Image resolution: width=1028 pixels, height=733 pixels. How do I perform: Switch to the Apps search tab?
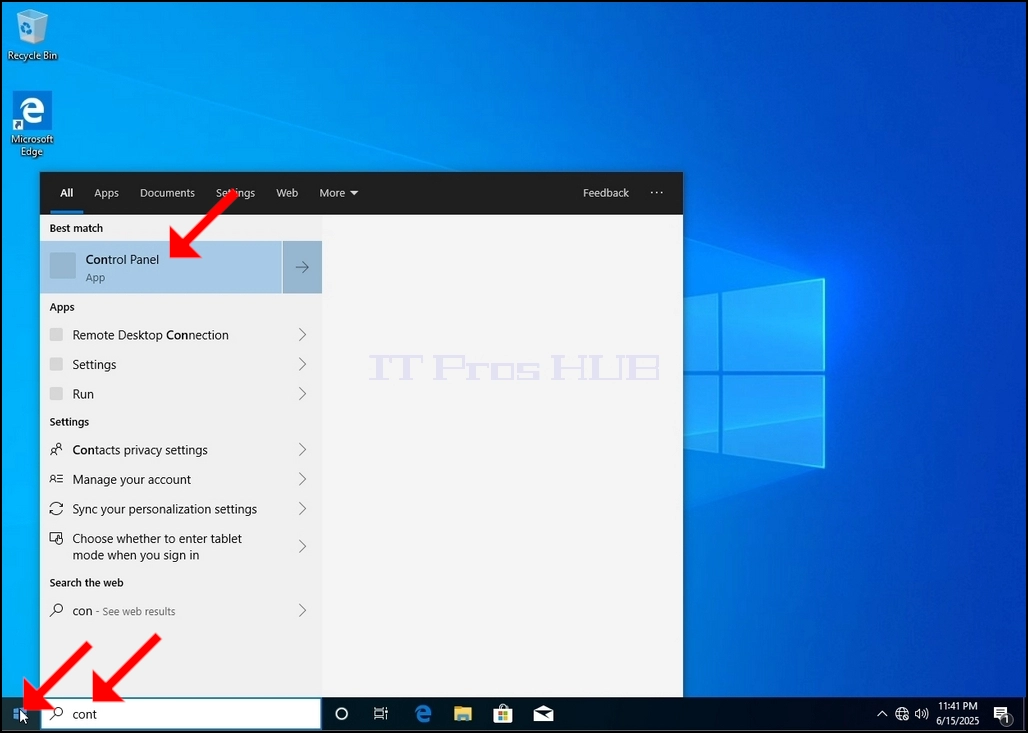coord(106,193)
